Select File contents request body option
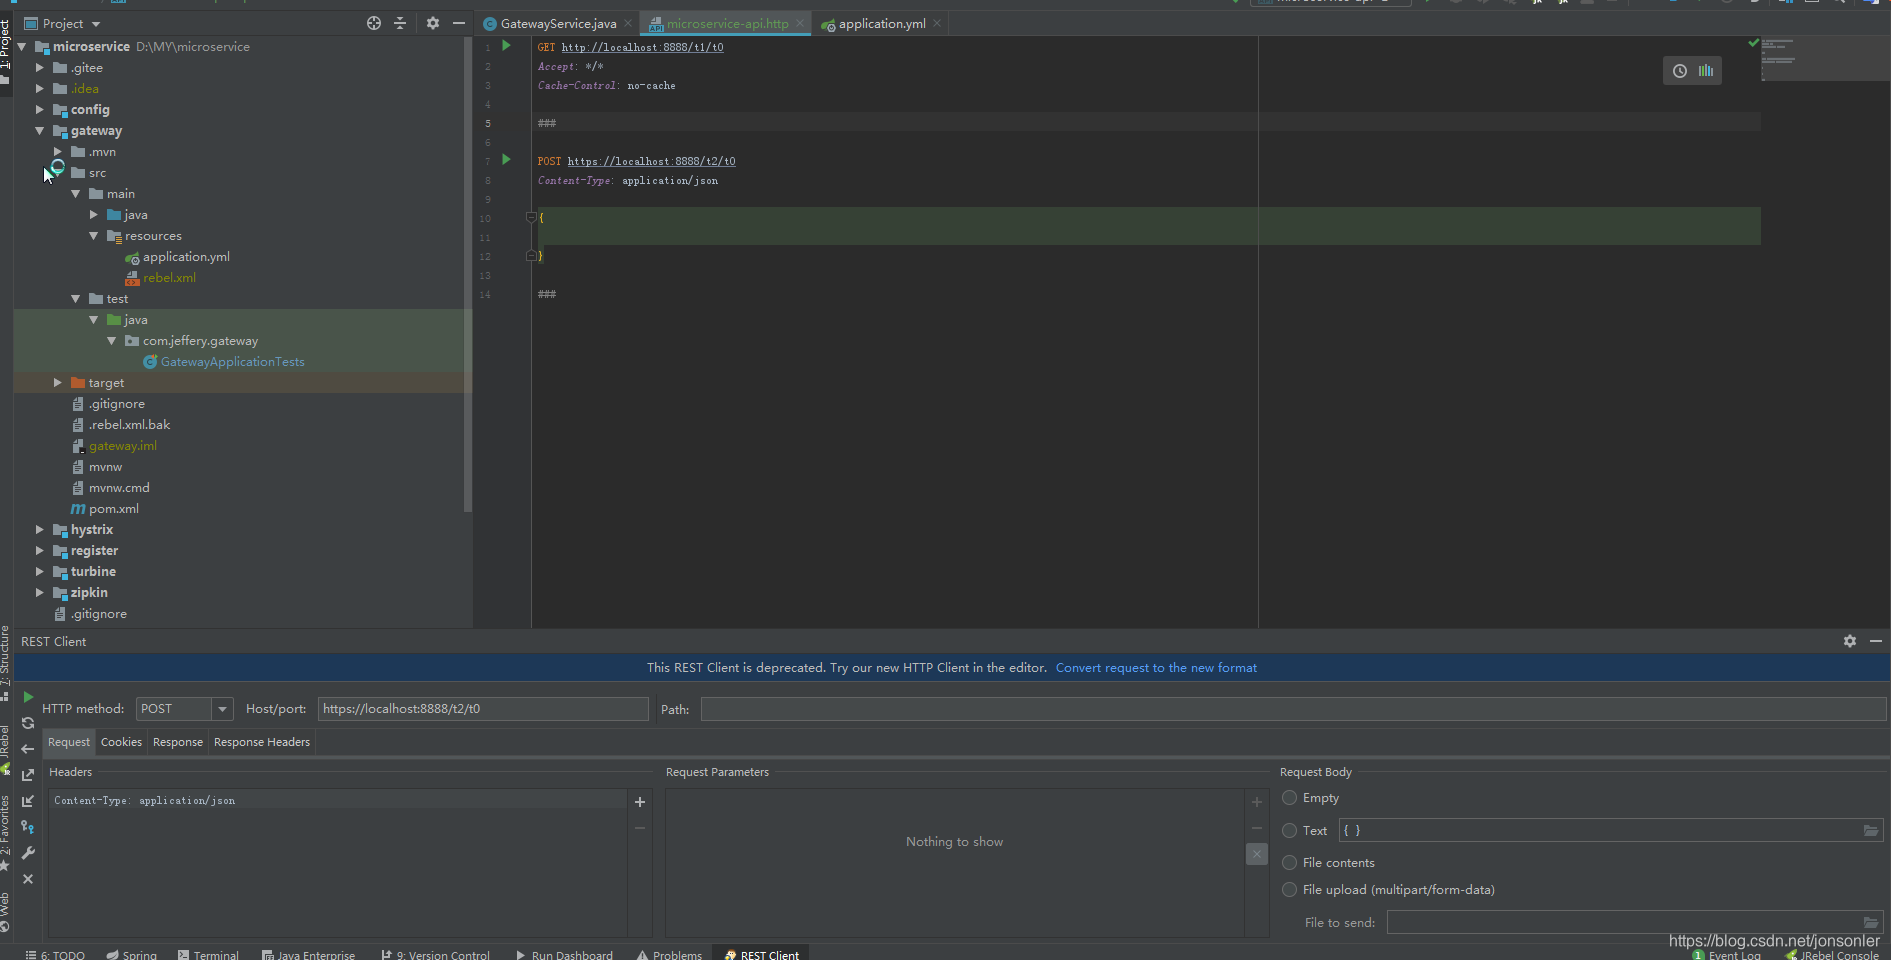This screenshot has width=1891, height=960. 1290,863
